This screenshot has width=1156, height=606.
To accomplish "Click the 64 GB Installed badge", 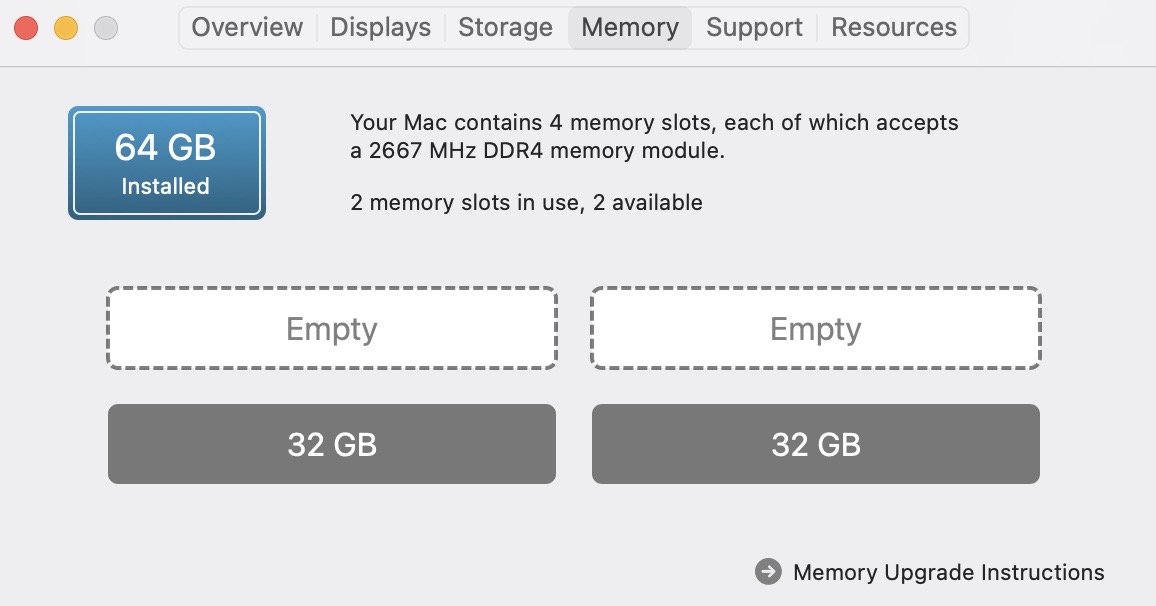I will (x=166, y=163).
